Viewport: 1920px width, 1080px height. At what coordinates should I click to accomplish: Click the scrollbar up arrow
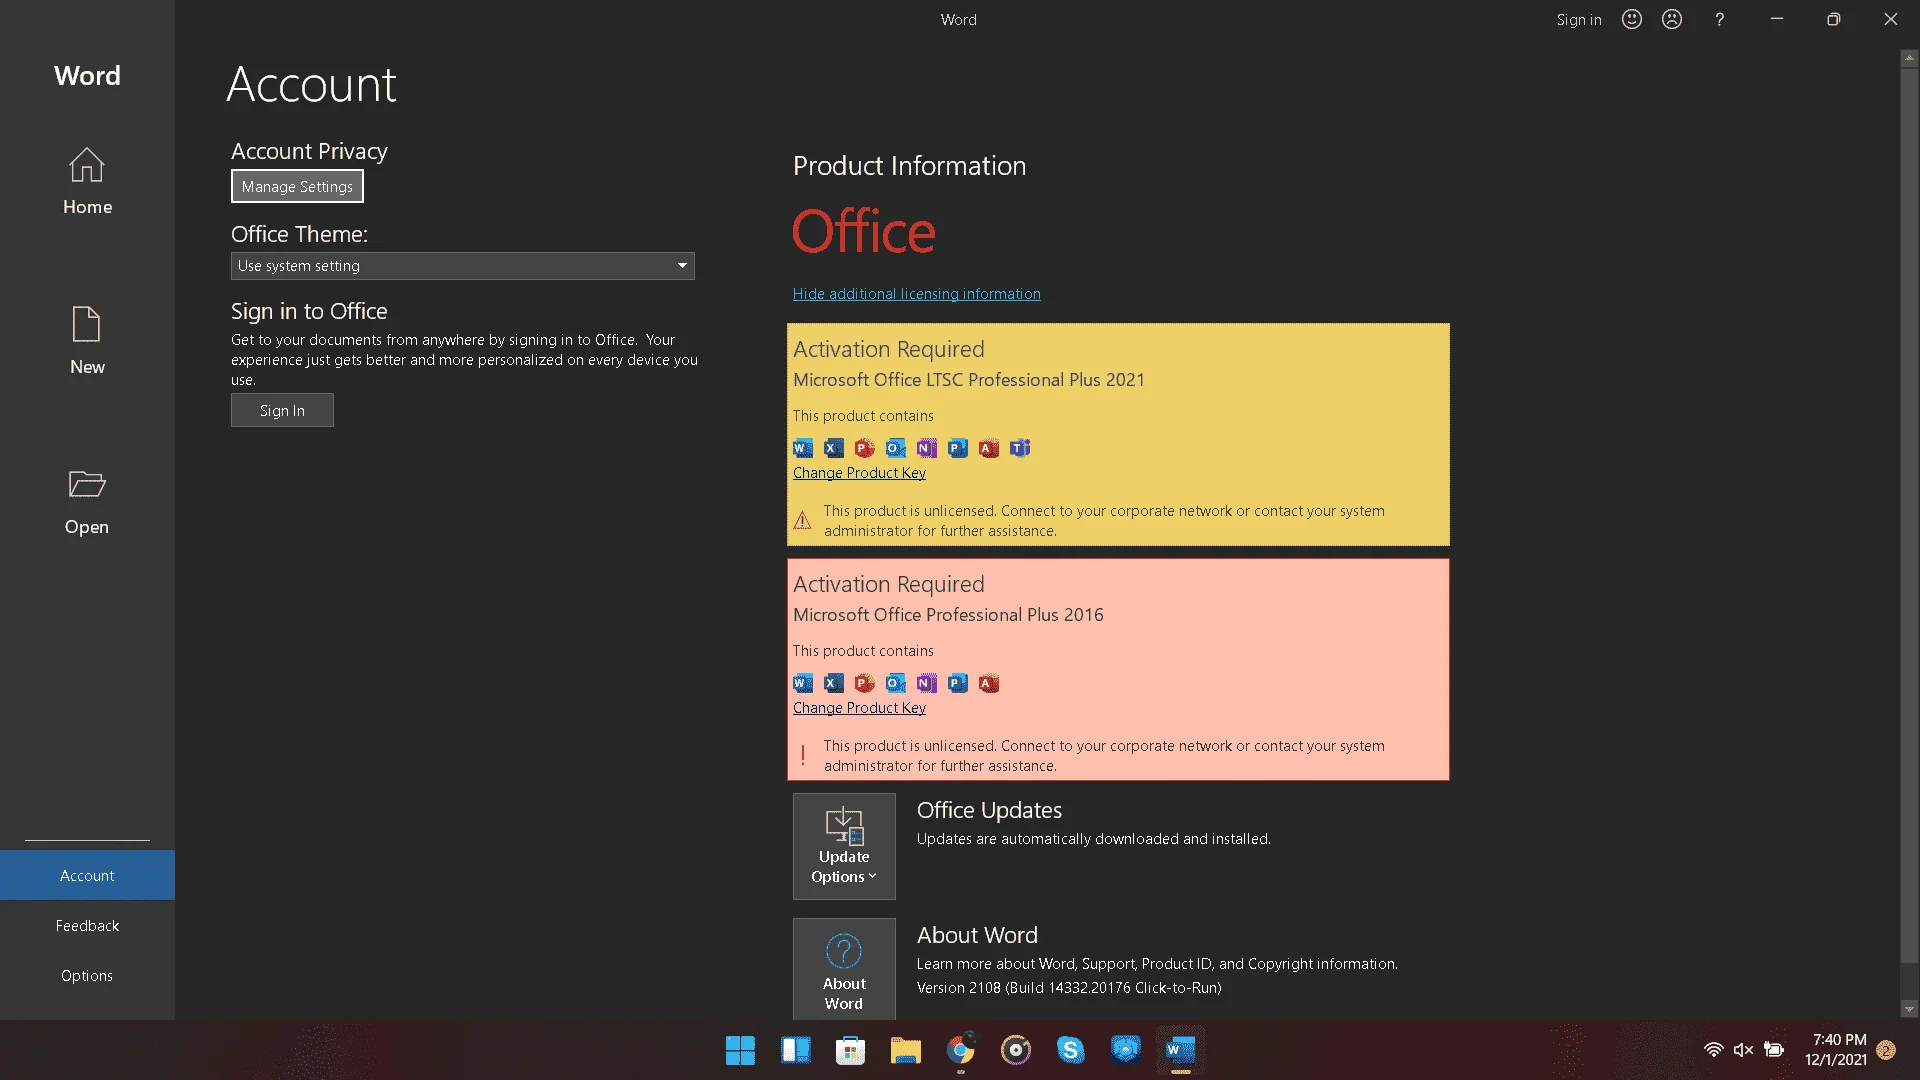[x=1909, y=59]
